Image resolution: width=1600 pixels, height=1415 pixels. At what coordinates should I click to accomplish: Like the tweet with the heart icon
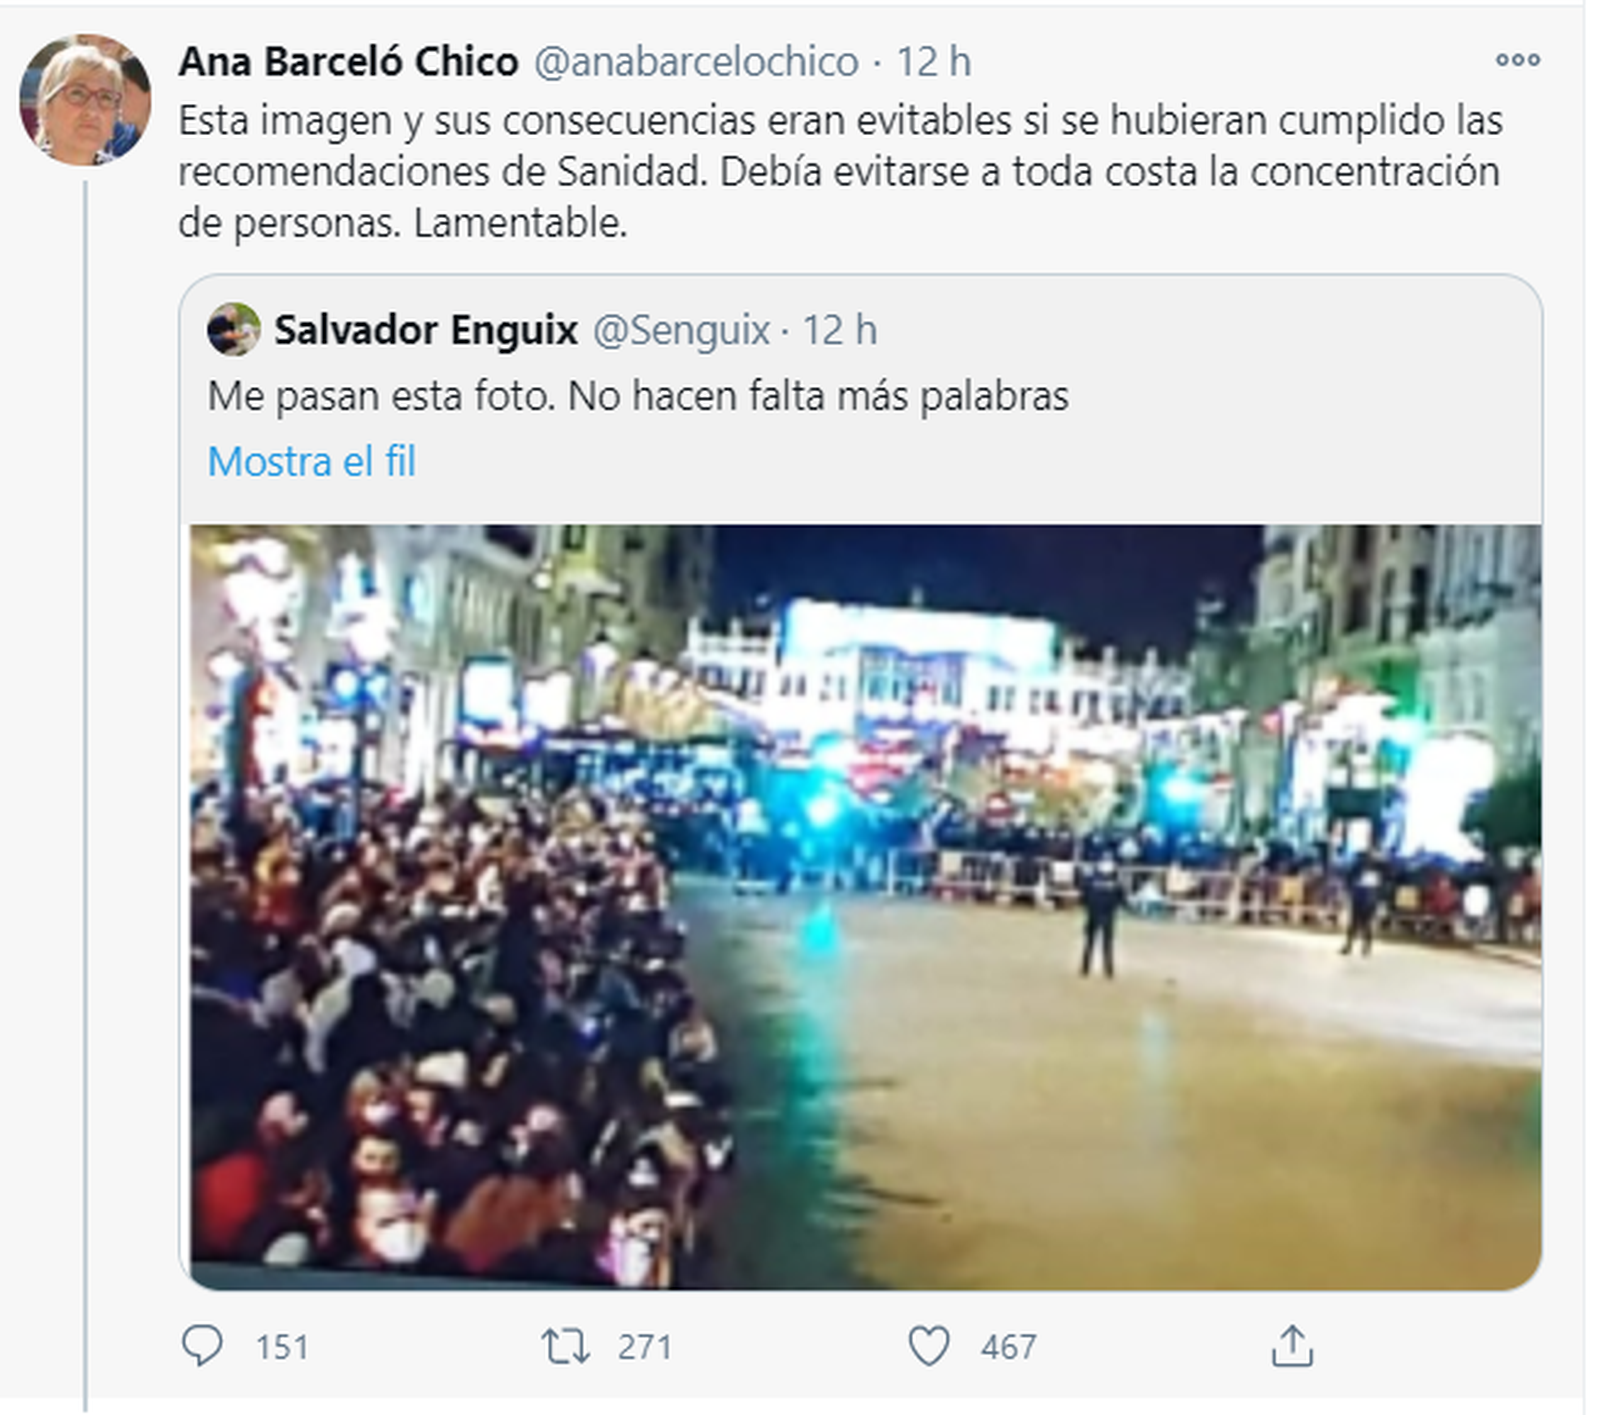click(x=929, y=1346)
